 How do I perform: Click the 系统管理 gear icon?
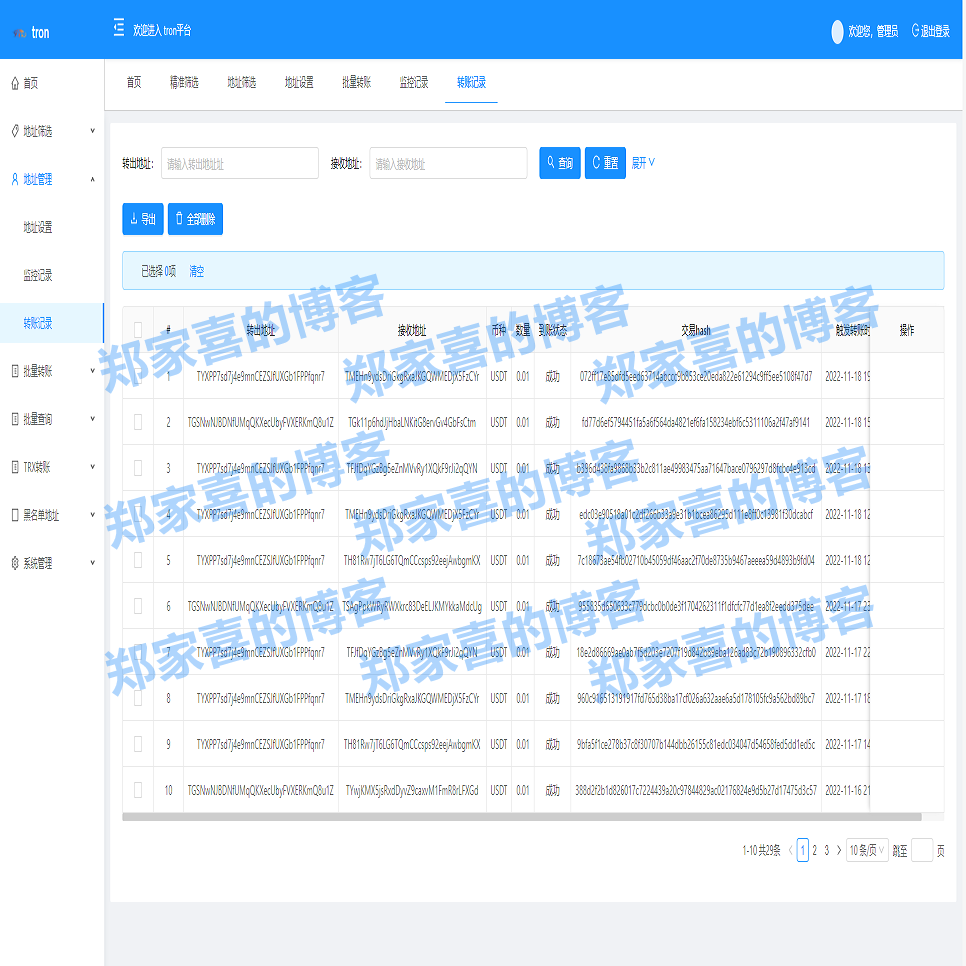click(15, 563)
